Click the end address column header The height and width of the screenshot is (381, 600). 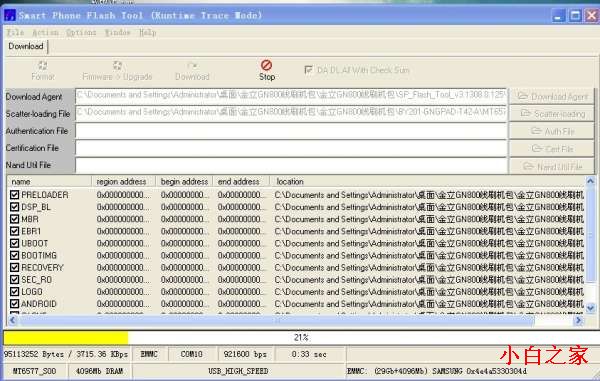click(x=241, y=181)
